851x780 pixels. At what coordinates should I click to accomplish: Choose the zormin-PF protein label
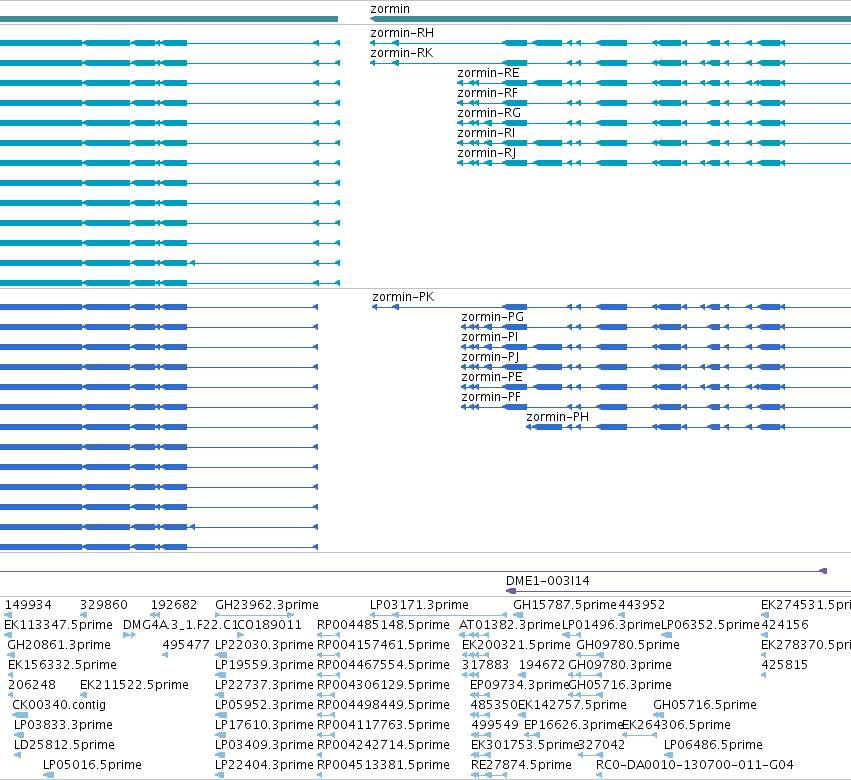[491, 397]
